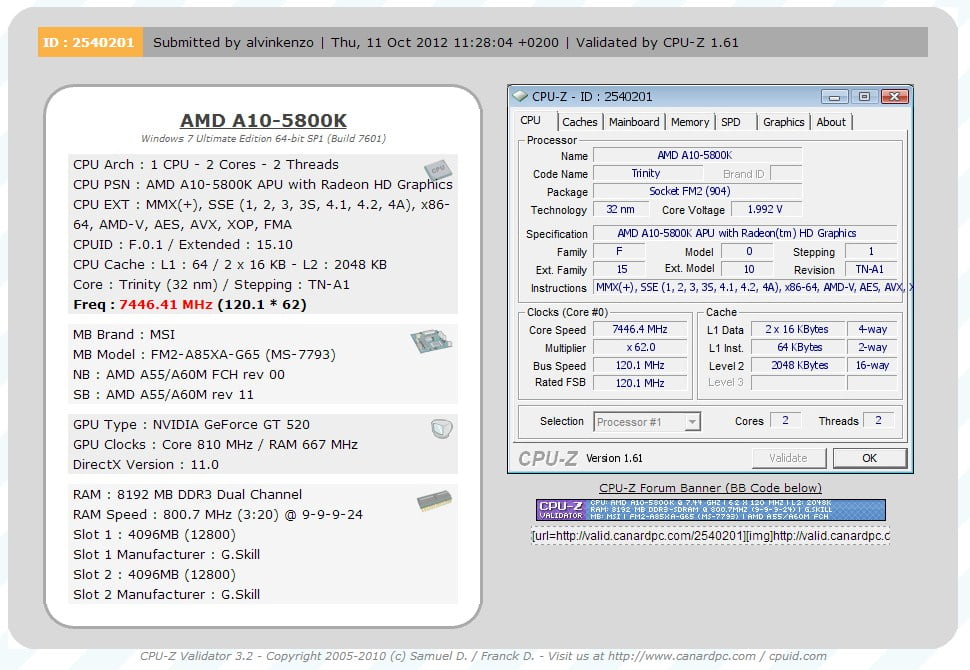The height and width of the screenshot is (670, 970).
Task: Click the CPU chip icon beside CPU Arch
Action: [438, 169]
